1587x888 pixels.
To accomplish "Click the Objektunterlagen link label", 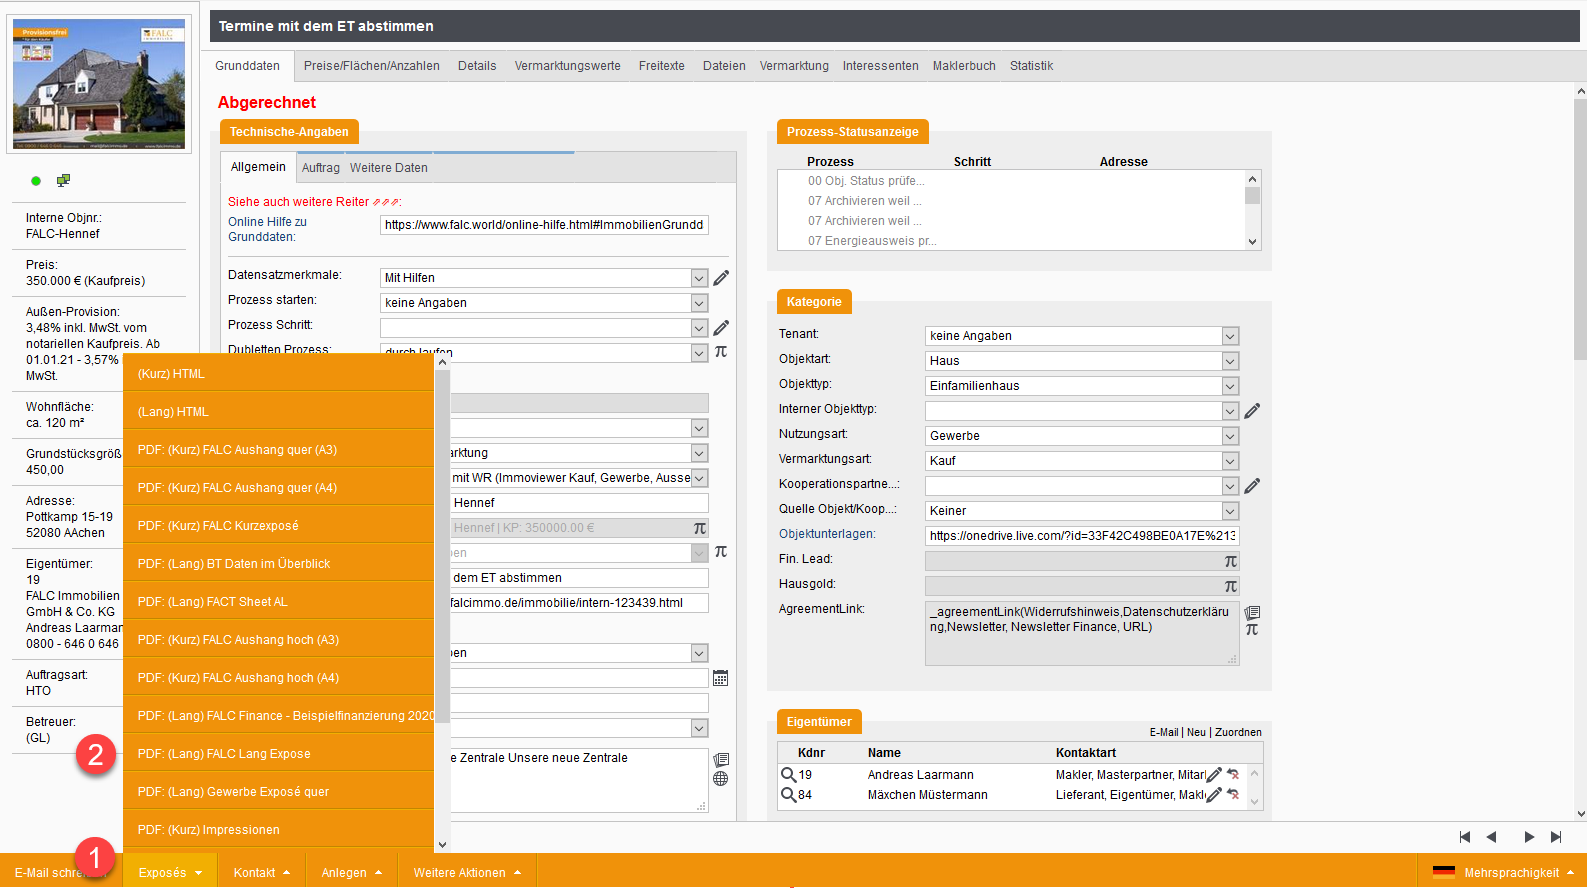I will tap(826, 534).
